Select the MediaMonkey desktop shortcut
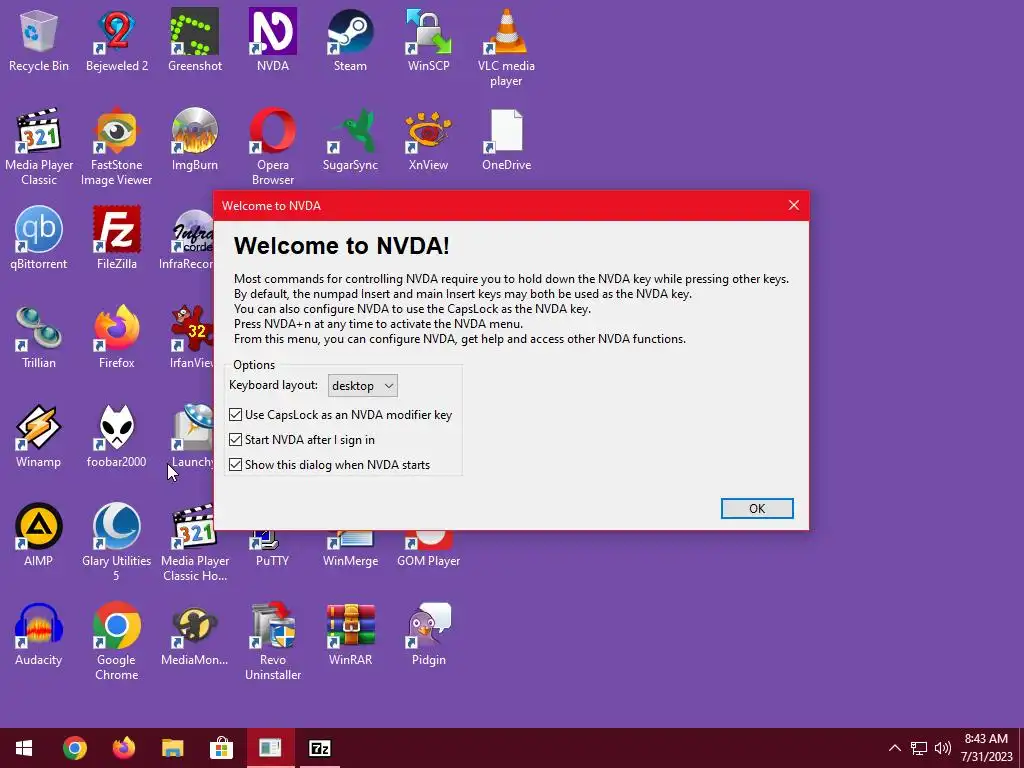This screenshot has height=768, width=1024. [x=195, y=634]
